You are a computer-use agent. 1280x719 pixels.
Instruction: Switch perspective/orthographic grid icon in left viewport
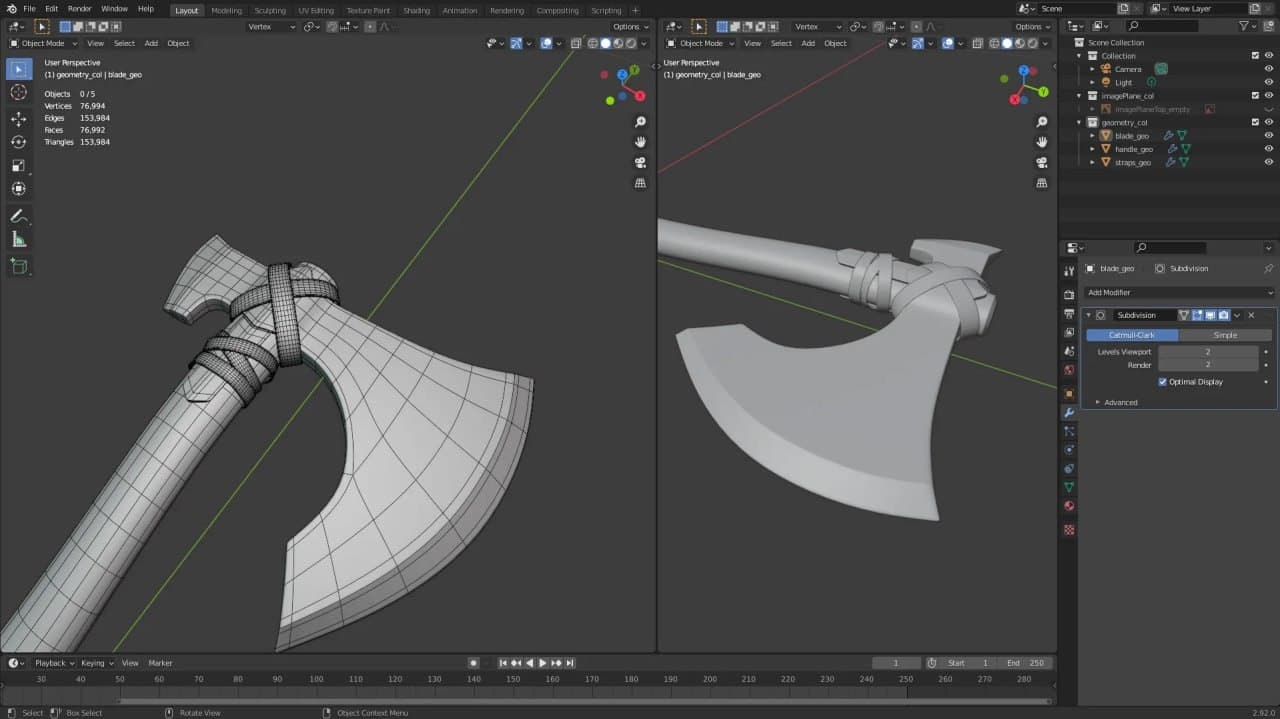[x=640, y=183]
